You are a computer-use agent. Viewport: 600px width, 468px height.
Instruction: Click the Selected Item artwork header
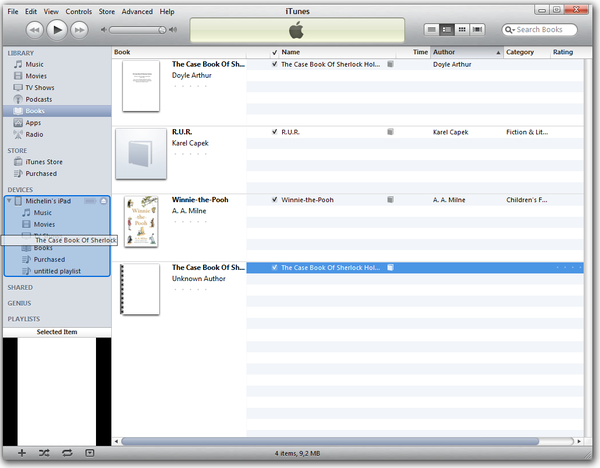click(x=57, y=332)
